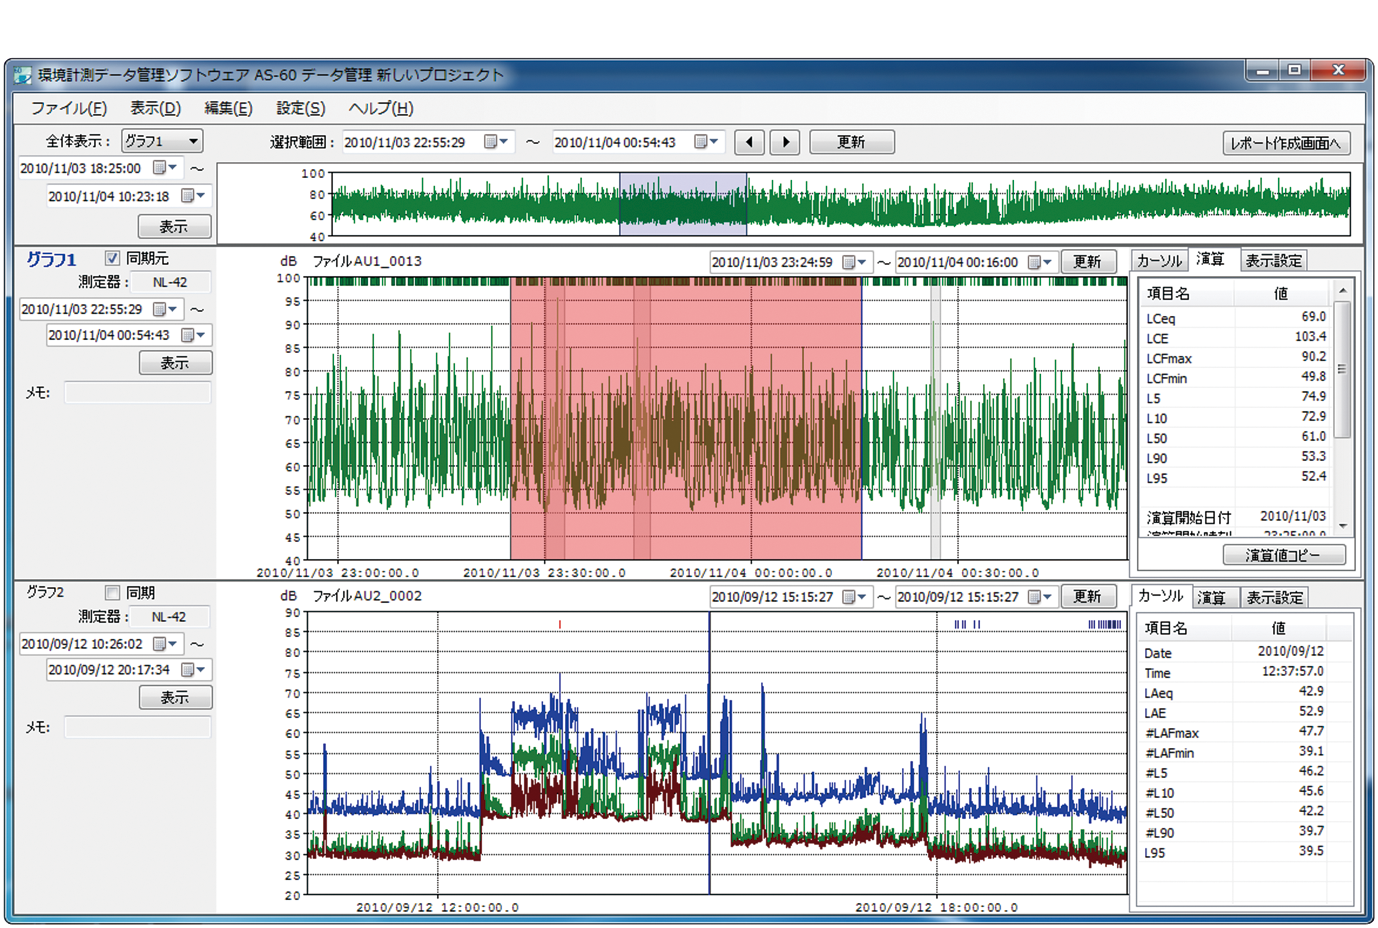Open calendar for グラフ2 end 2010/09/12 20:17:34
The image size is (1378, 928).
click(193, 670)
